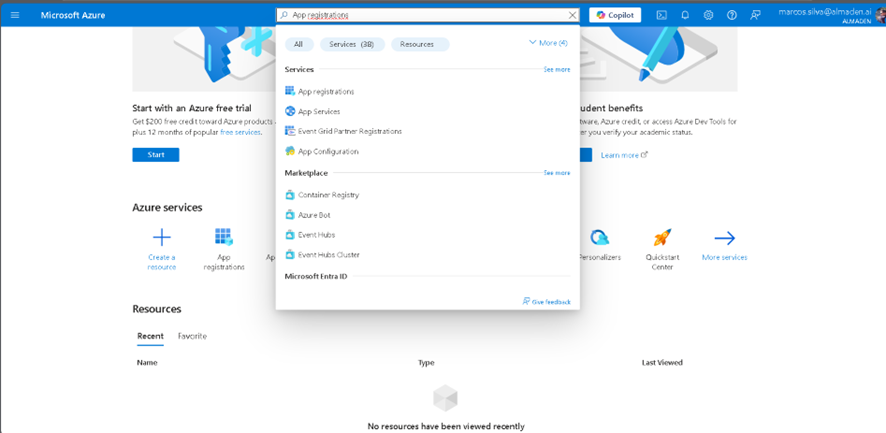Filter results by Services (38)
This screenshot has width=886, height=433.
point(351,44)
